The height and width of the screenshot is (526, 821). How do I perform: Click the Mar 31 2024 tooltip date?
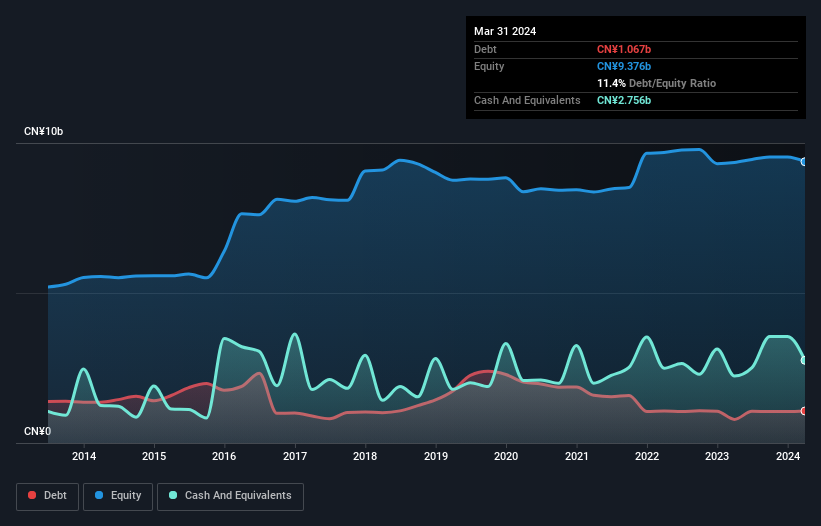(x=505, y=31)
